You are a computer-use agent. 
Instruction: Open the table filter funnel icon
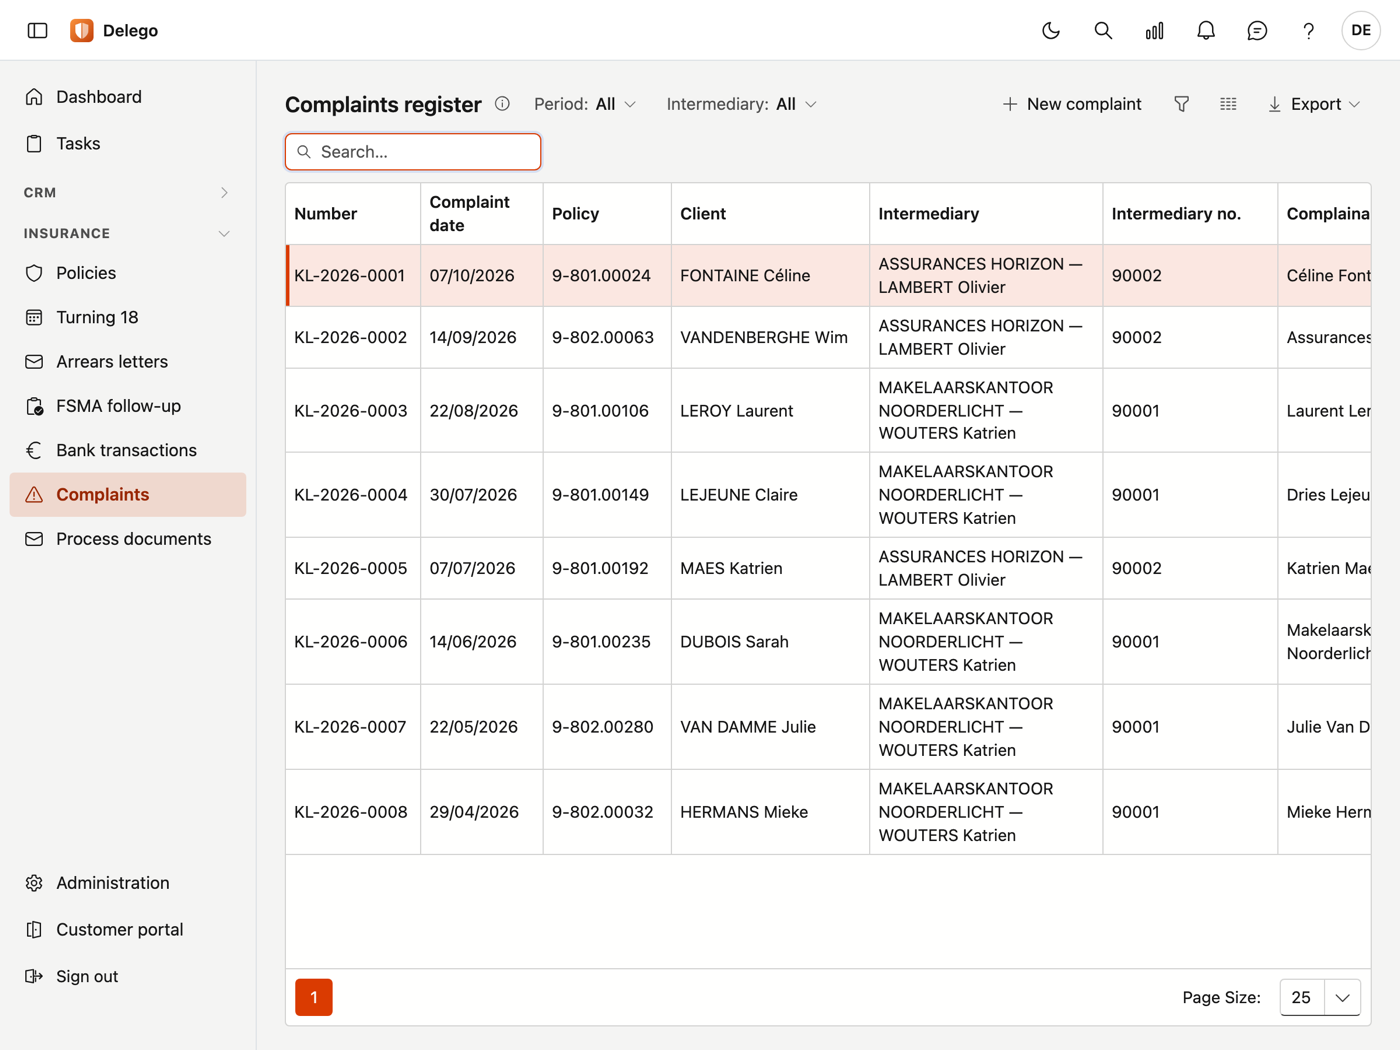[1181, 104]
